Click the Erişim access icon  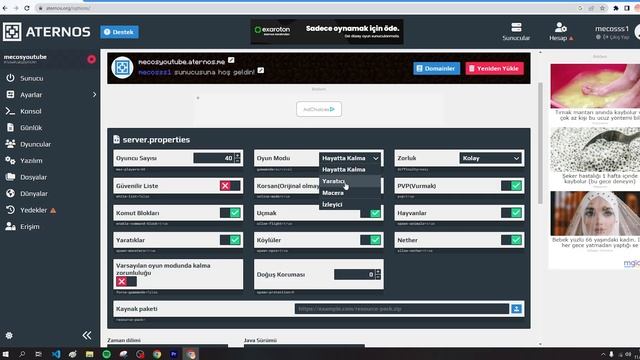pyautogui.click(x=10, y=227)
